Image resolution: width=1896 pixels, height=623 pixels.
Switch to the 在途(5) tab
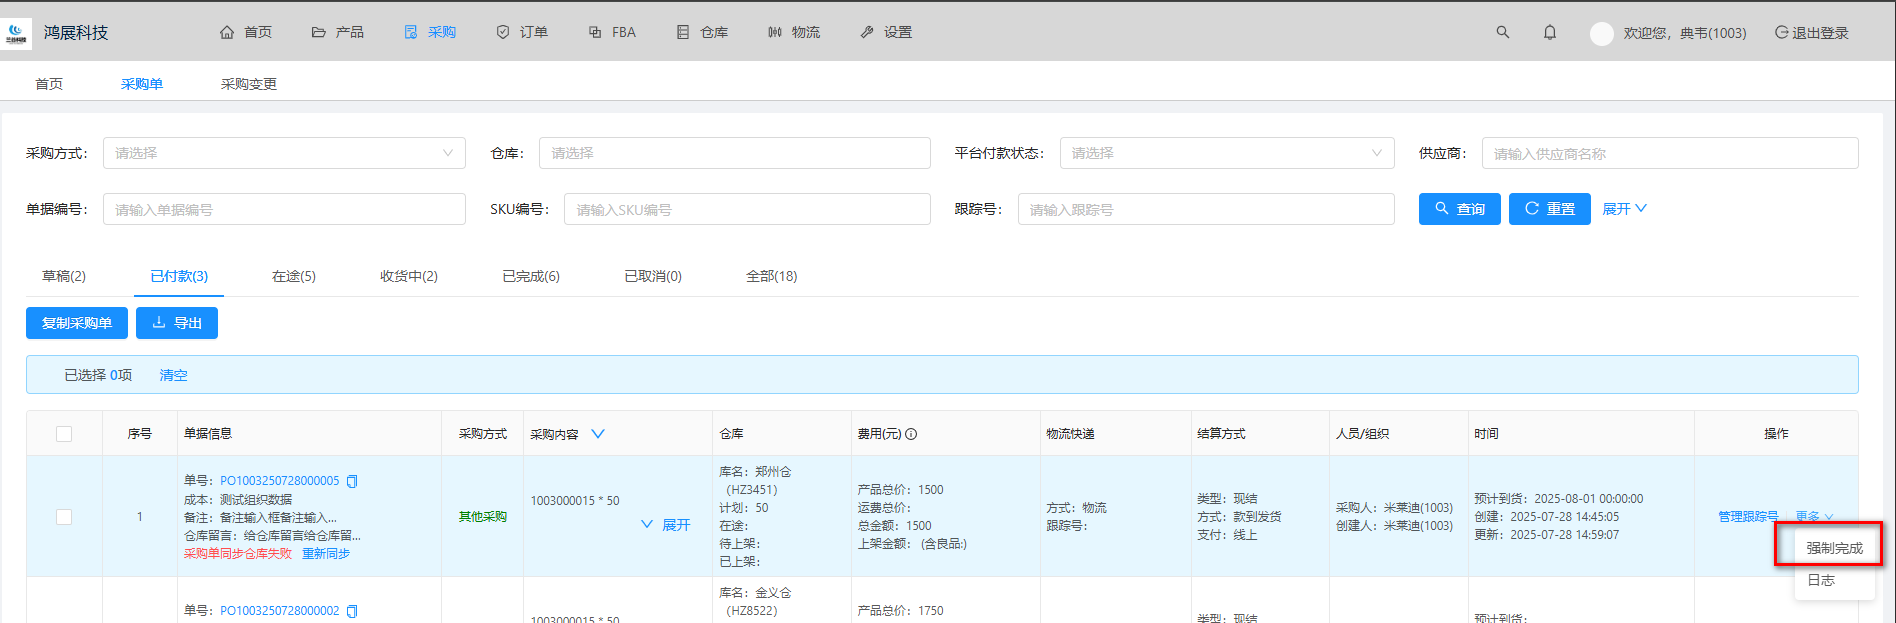[x=294, y=276]
